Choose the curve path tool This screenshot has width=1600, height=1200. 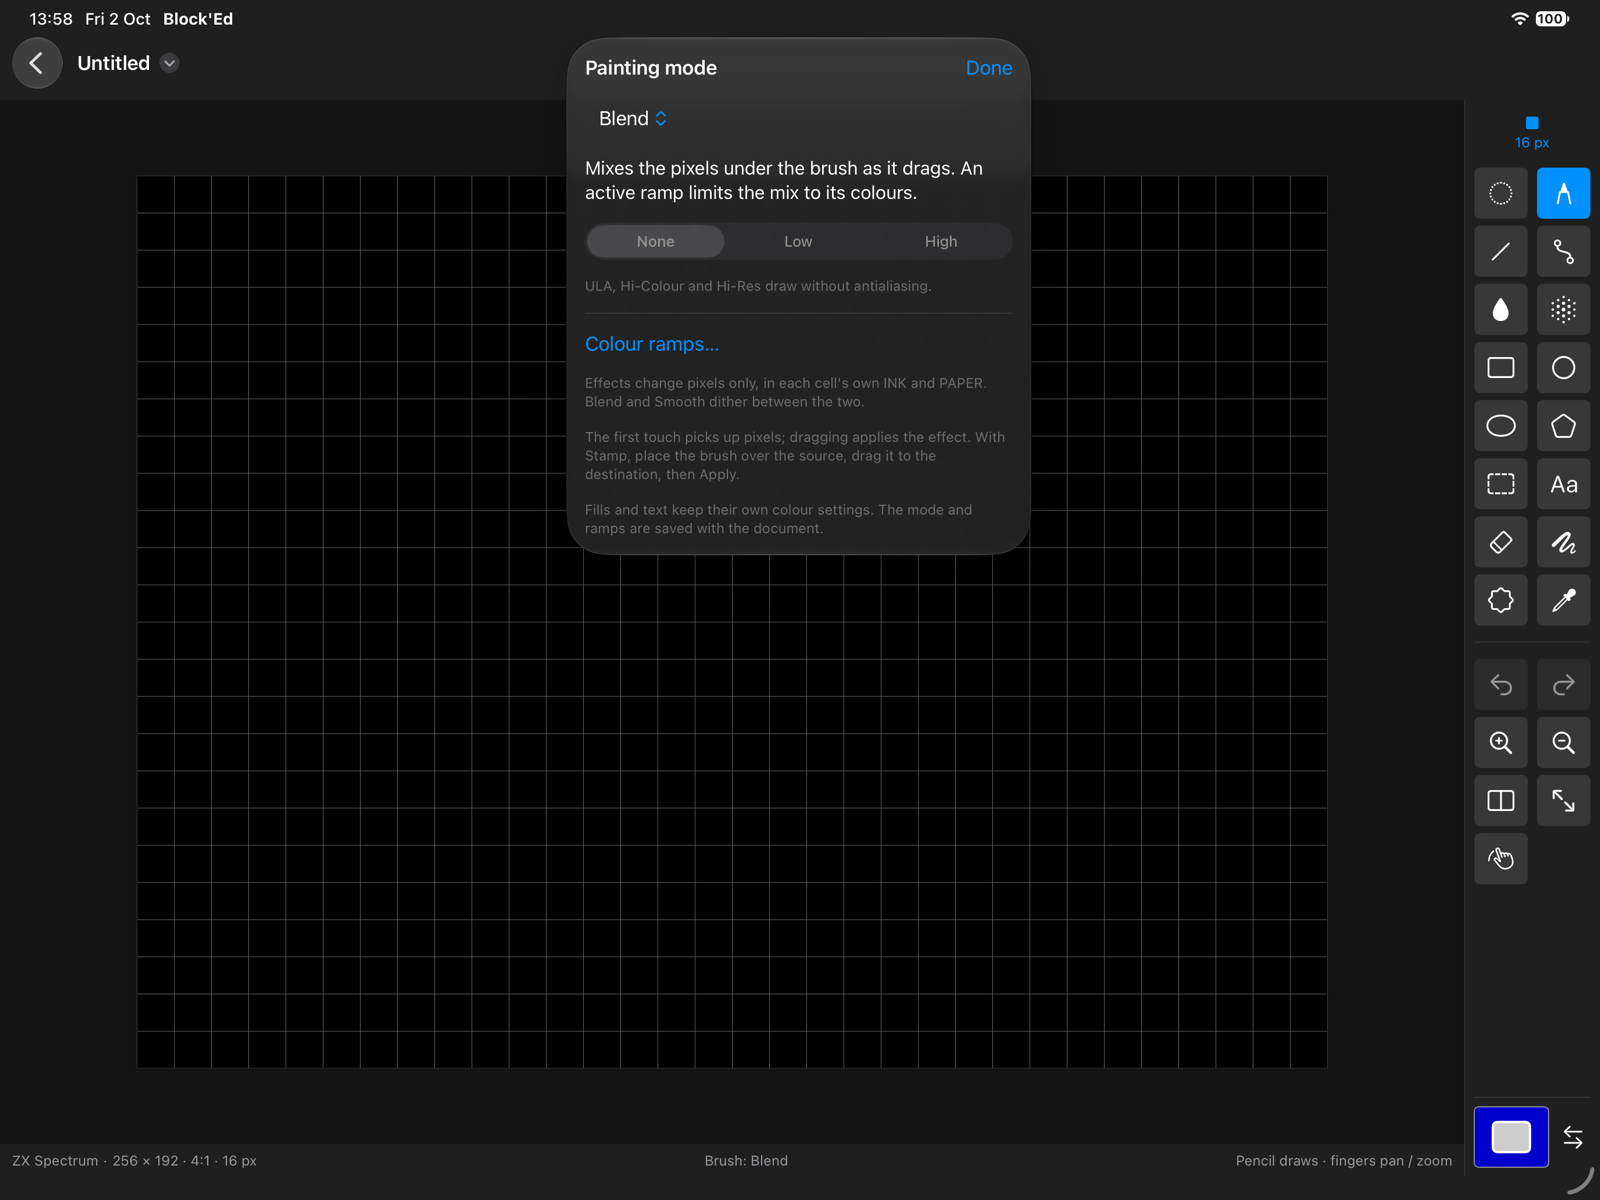[x=1563, y=251]
